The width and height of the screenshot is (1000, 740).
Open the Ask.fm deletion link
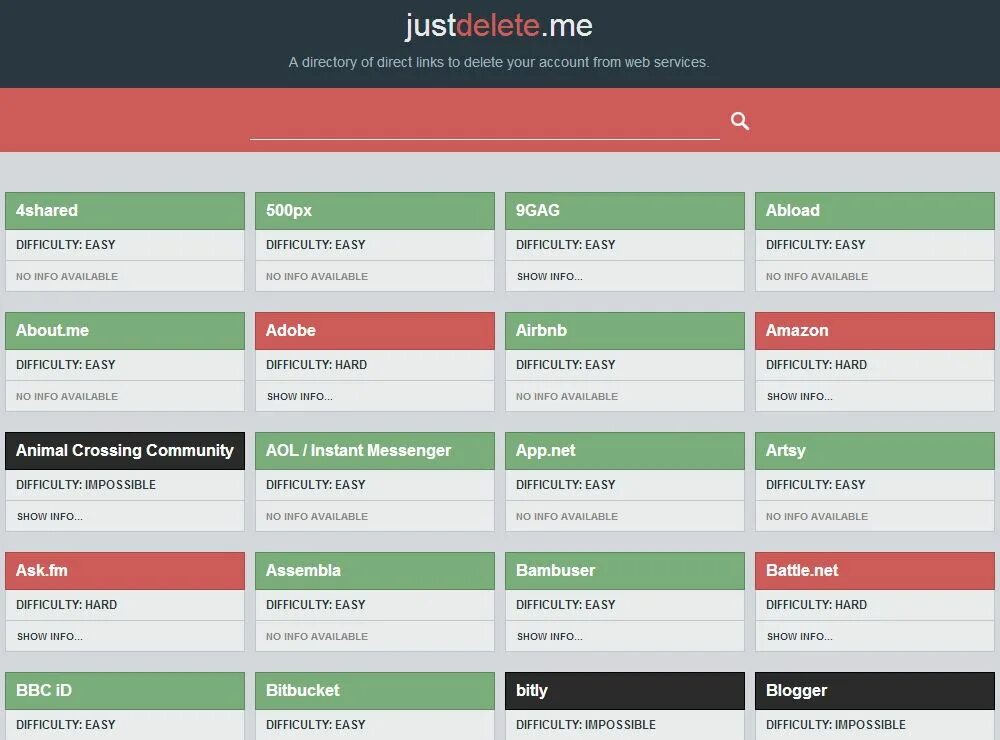(x=125, y=570)
